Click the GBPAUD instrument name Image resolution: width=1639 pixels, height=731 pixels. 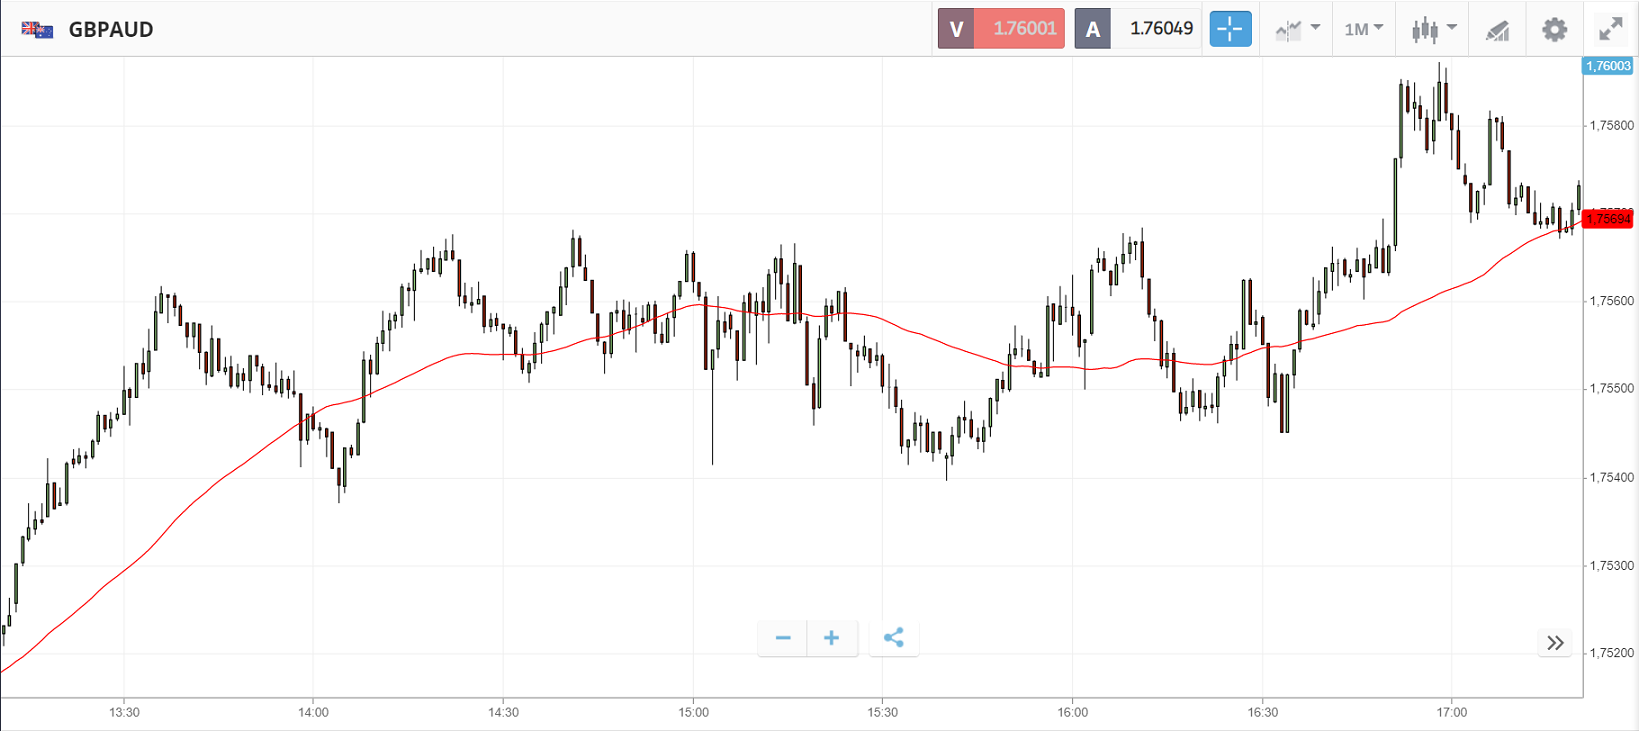(x=111, y=29)
